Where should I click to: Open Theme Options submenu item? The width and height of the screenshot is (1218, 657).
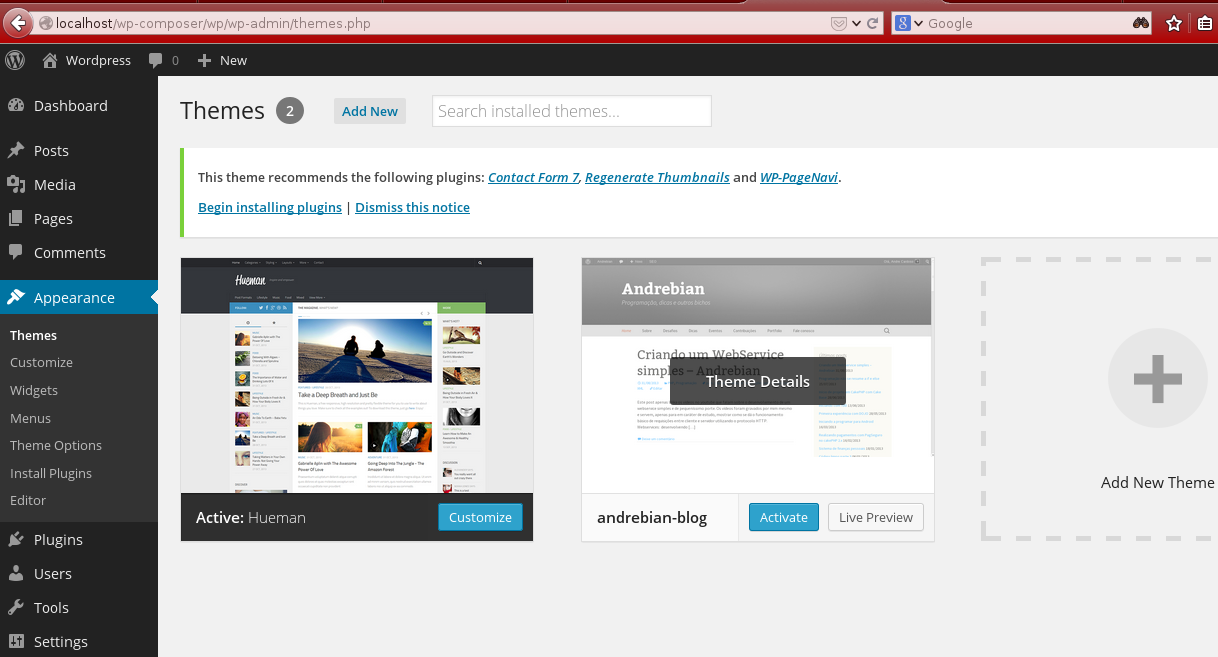point(56,445)
